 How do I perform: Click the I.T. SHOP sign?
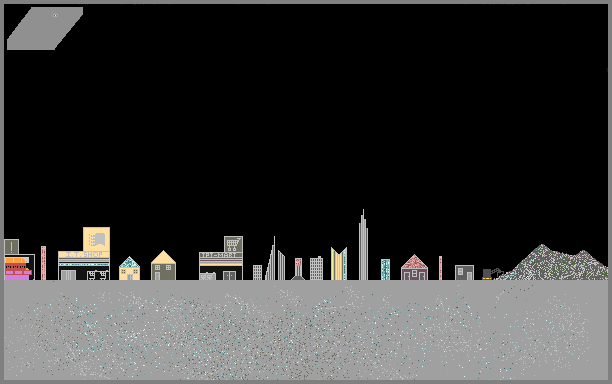84,254
